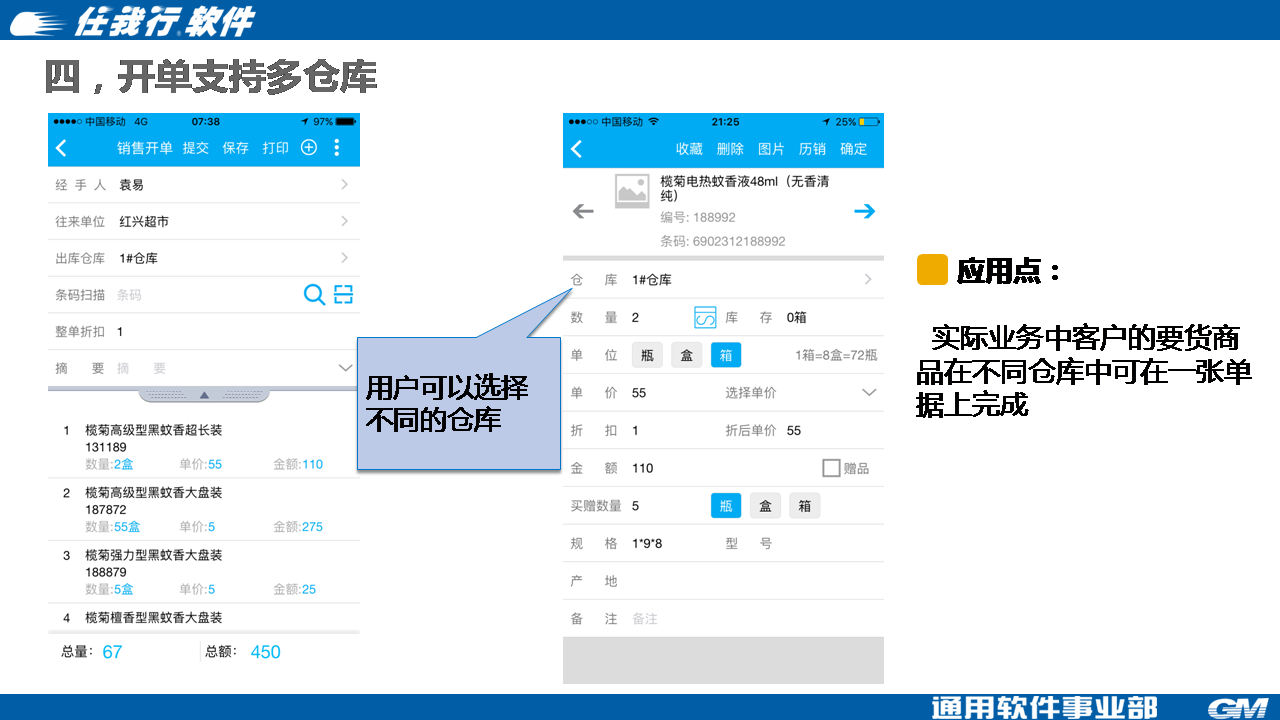
Task: Select 瓶 as the unit
Action: (x=647, y=355)
